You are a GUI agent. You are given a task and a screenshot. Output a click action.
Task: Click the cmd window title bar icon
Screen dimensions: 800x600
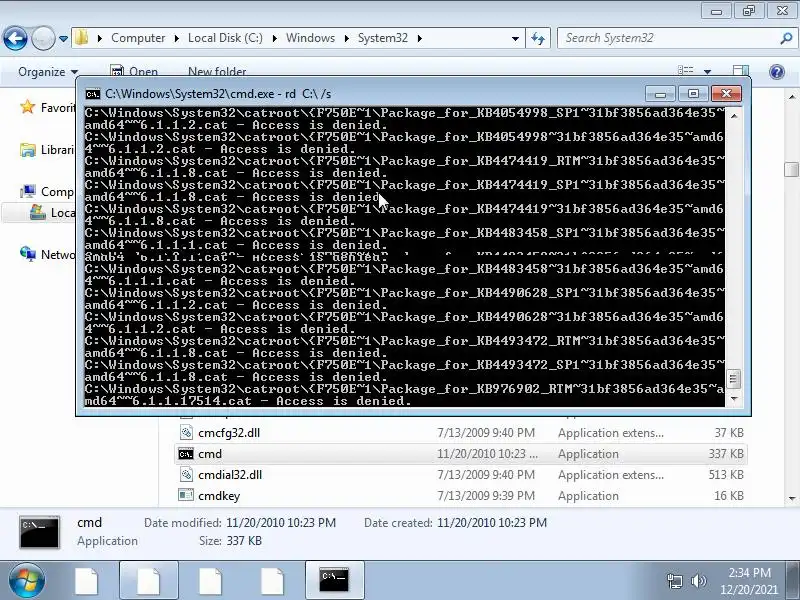point(93,94)
